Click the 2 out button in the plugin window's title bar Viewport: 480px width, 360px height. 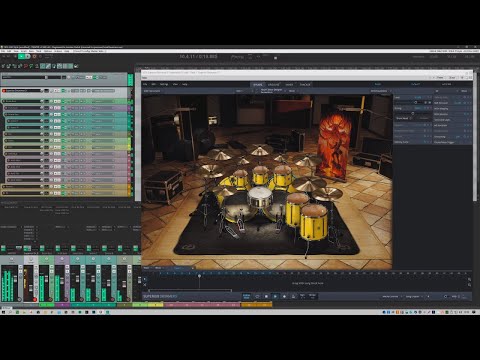(x=452, y=77)
